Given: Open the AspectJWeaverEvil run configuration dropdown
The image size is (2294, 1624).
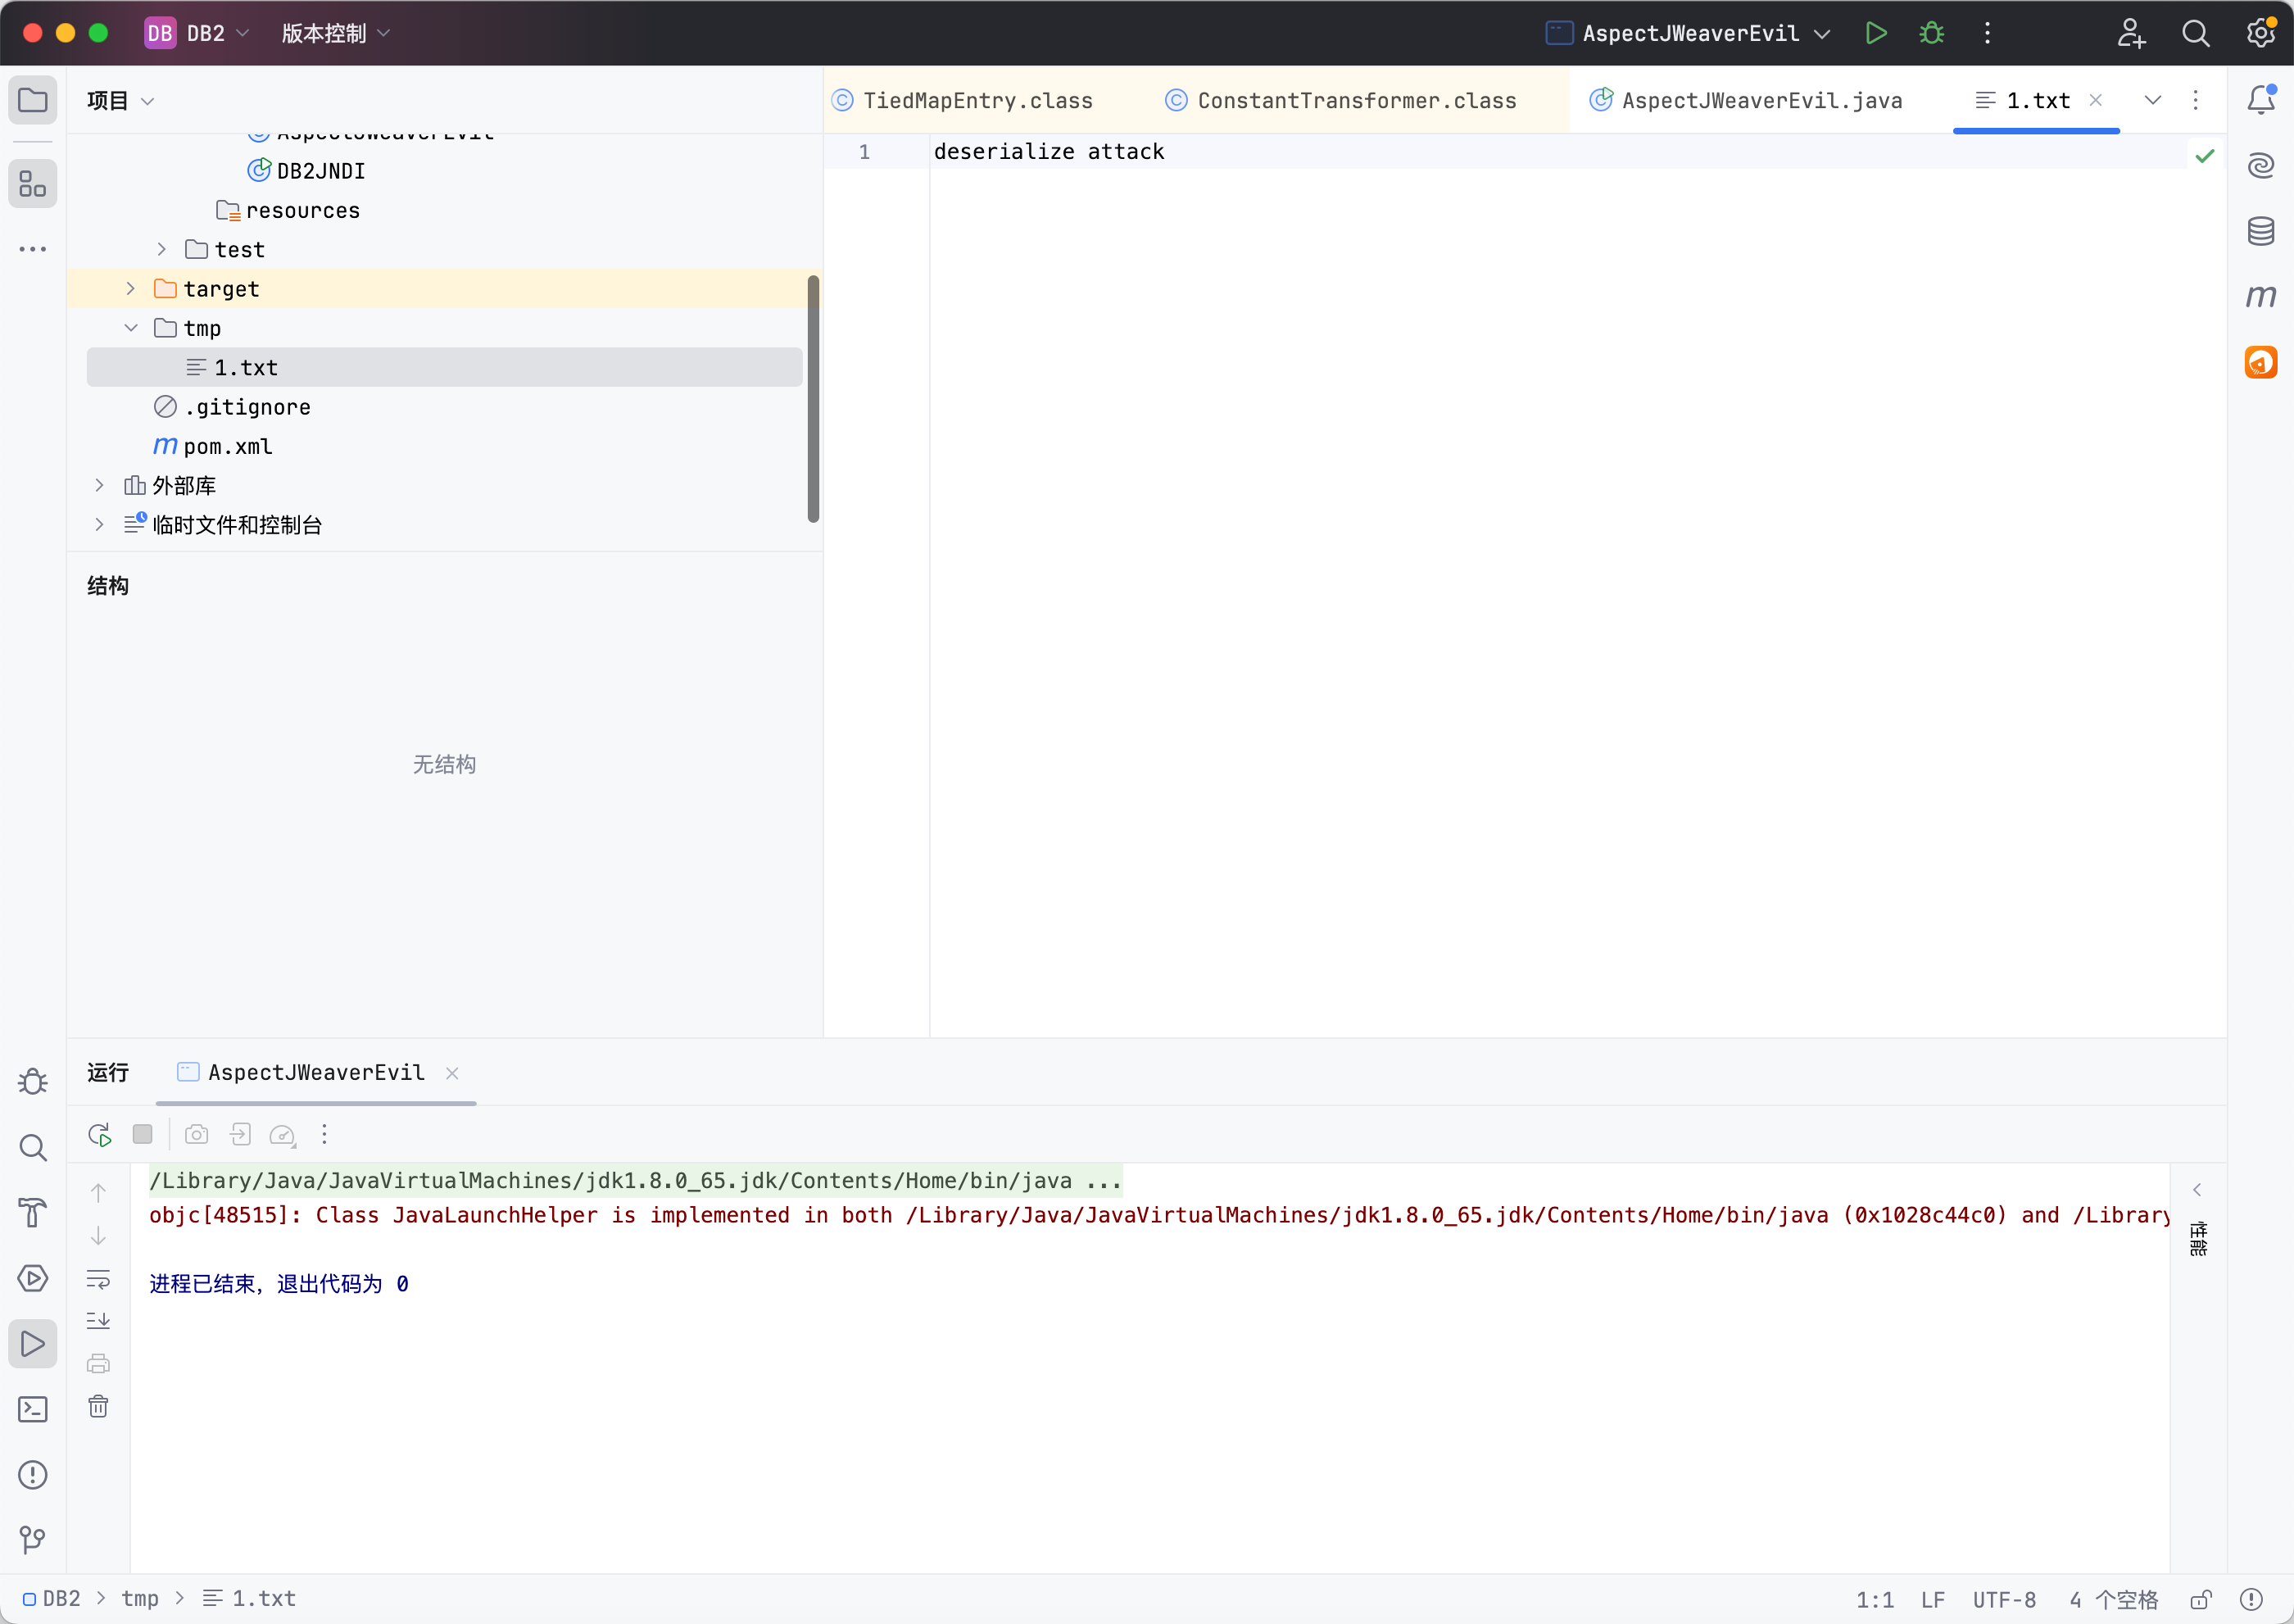Looking at the screenshot, I should click(x=1688, y=33).
